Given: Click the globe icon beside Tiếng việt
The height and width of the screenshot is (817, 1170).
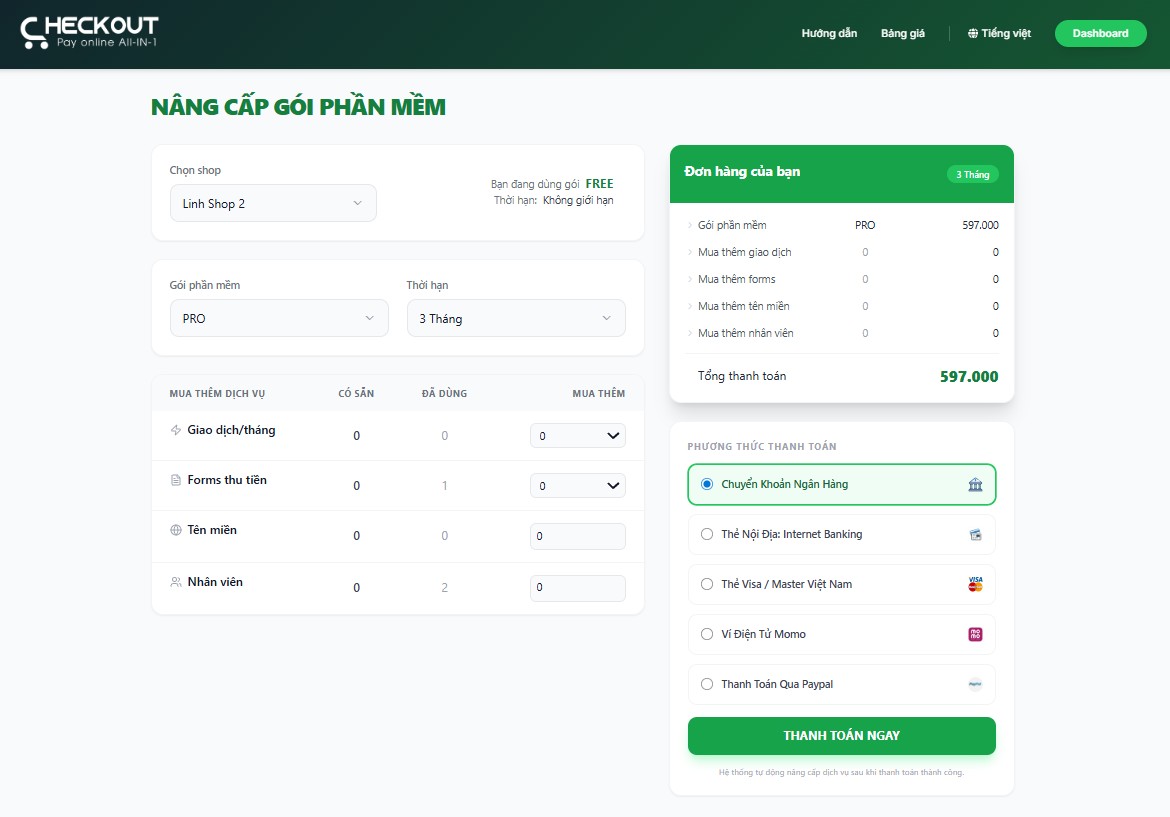Looking at the screenshot, I should pyautogui.click(x=973, y=34).
